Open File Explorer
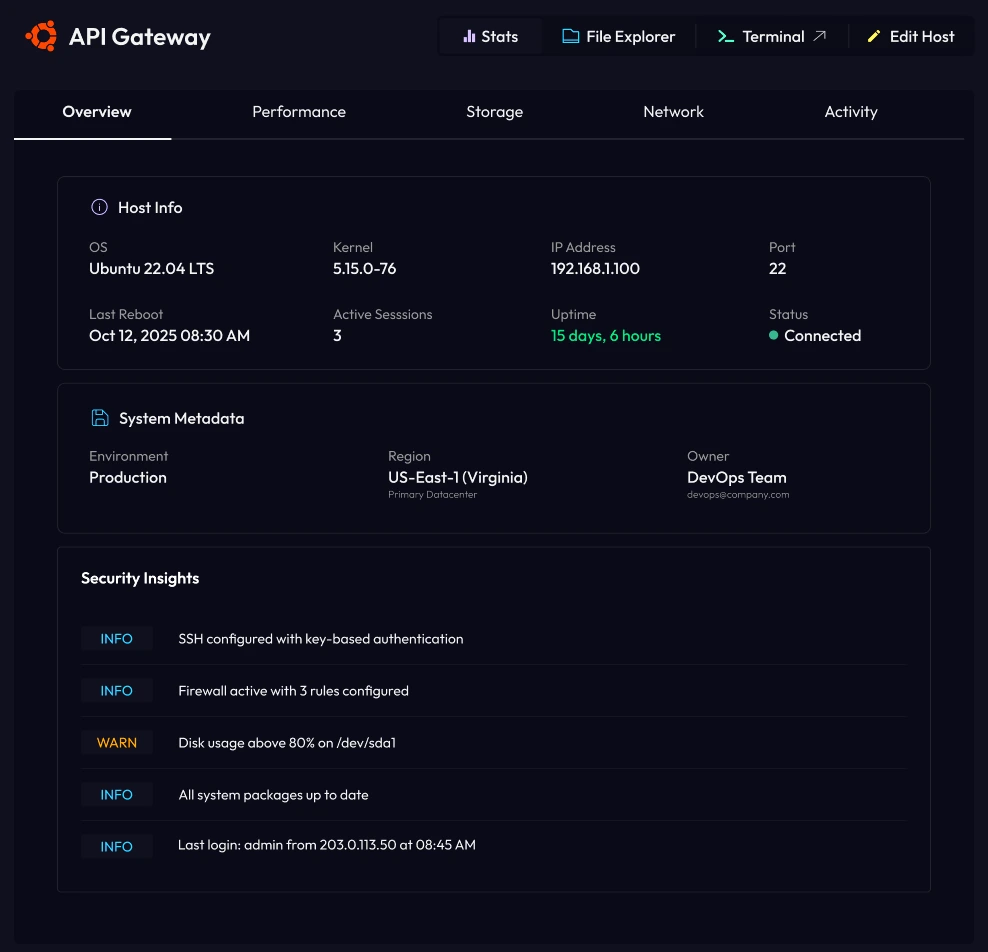Viewport: 988px width, 952px height. click(618, 37)
